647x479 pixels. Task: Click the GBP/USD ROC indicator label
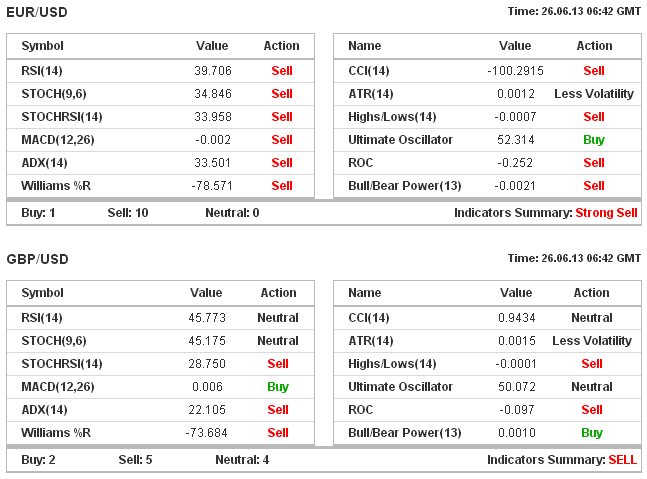[x=360, y=410]
